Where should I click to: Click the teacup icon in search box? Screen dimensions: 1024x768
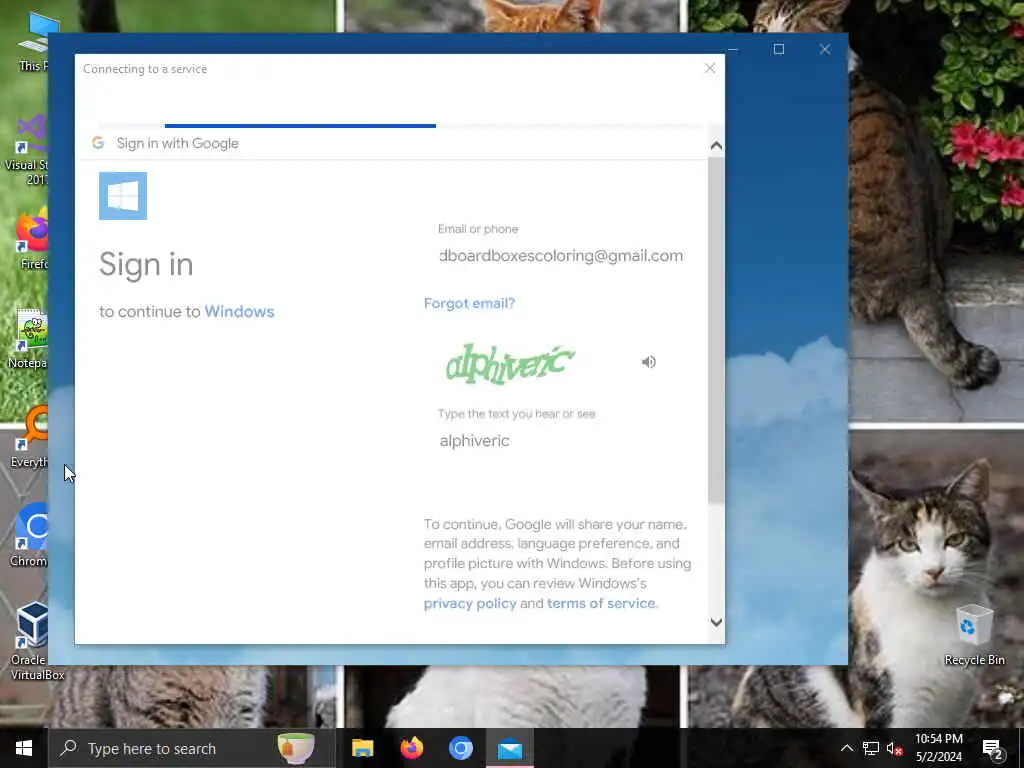(x=296, y=748)
